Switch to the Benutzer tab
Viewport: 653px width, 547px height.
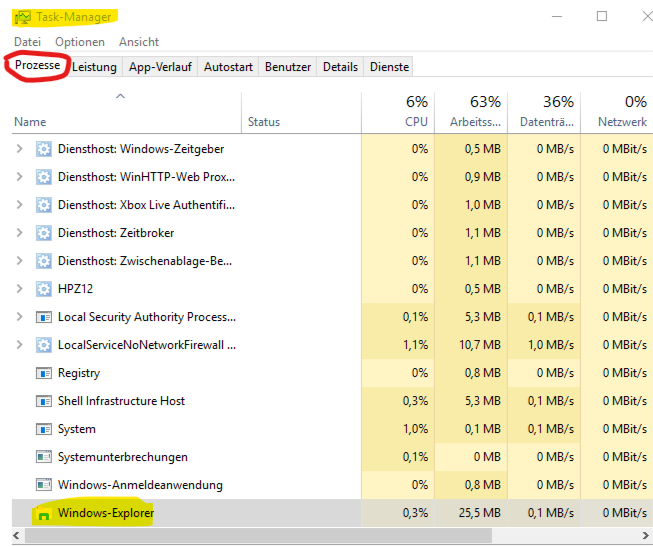coord(288,67)
